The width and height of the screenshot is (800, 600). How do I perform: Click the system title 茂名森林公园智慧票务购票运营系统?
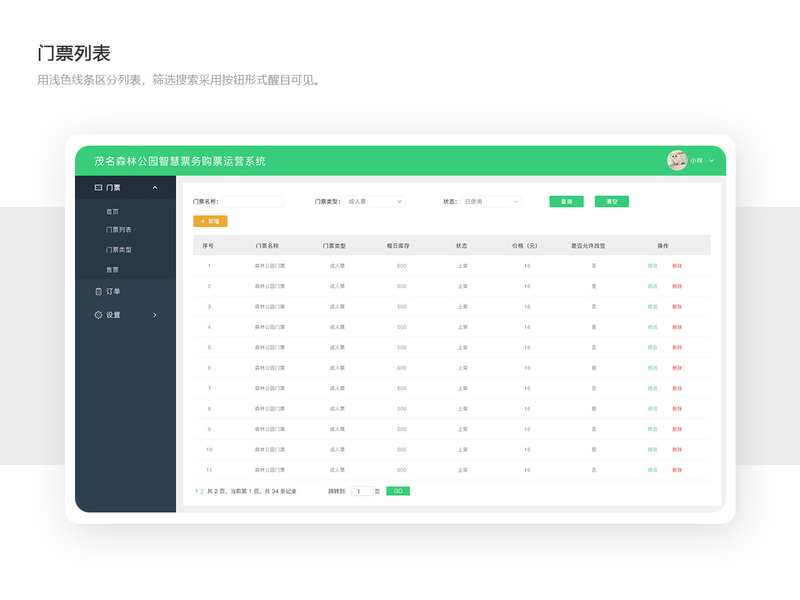click(180, 161)
